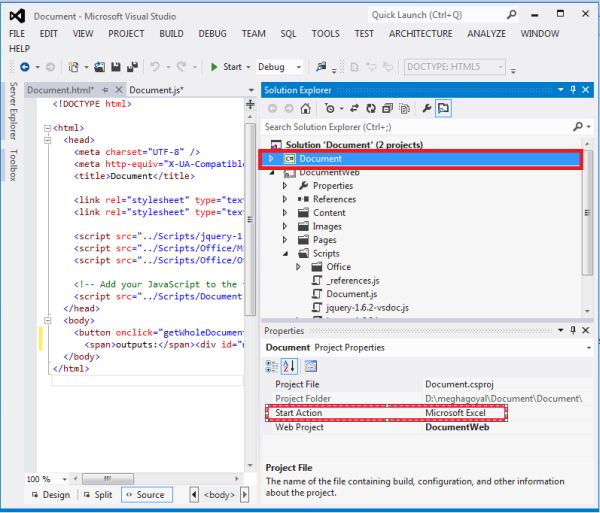Toggle Preview Selected Items in Solution Explorer
Screen dimensions: 600x513
point(443,108)
